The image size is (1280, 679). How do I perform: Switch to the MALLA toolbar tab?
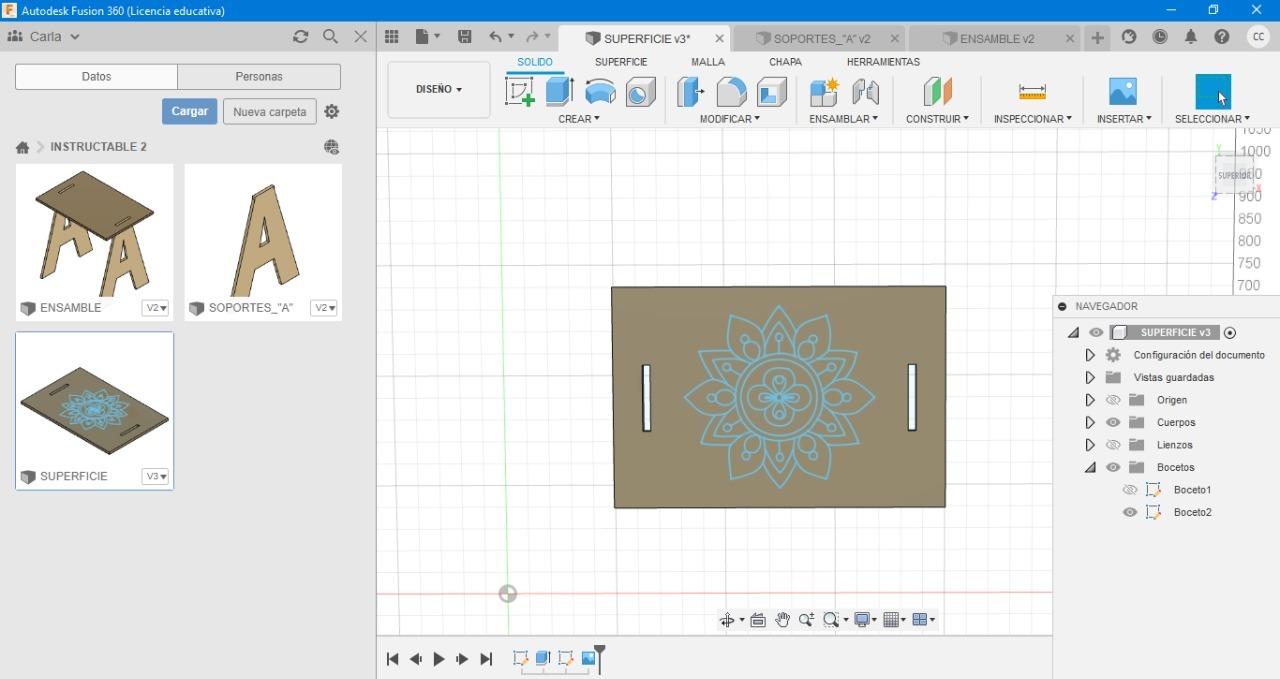(x=708, y=62)
